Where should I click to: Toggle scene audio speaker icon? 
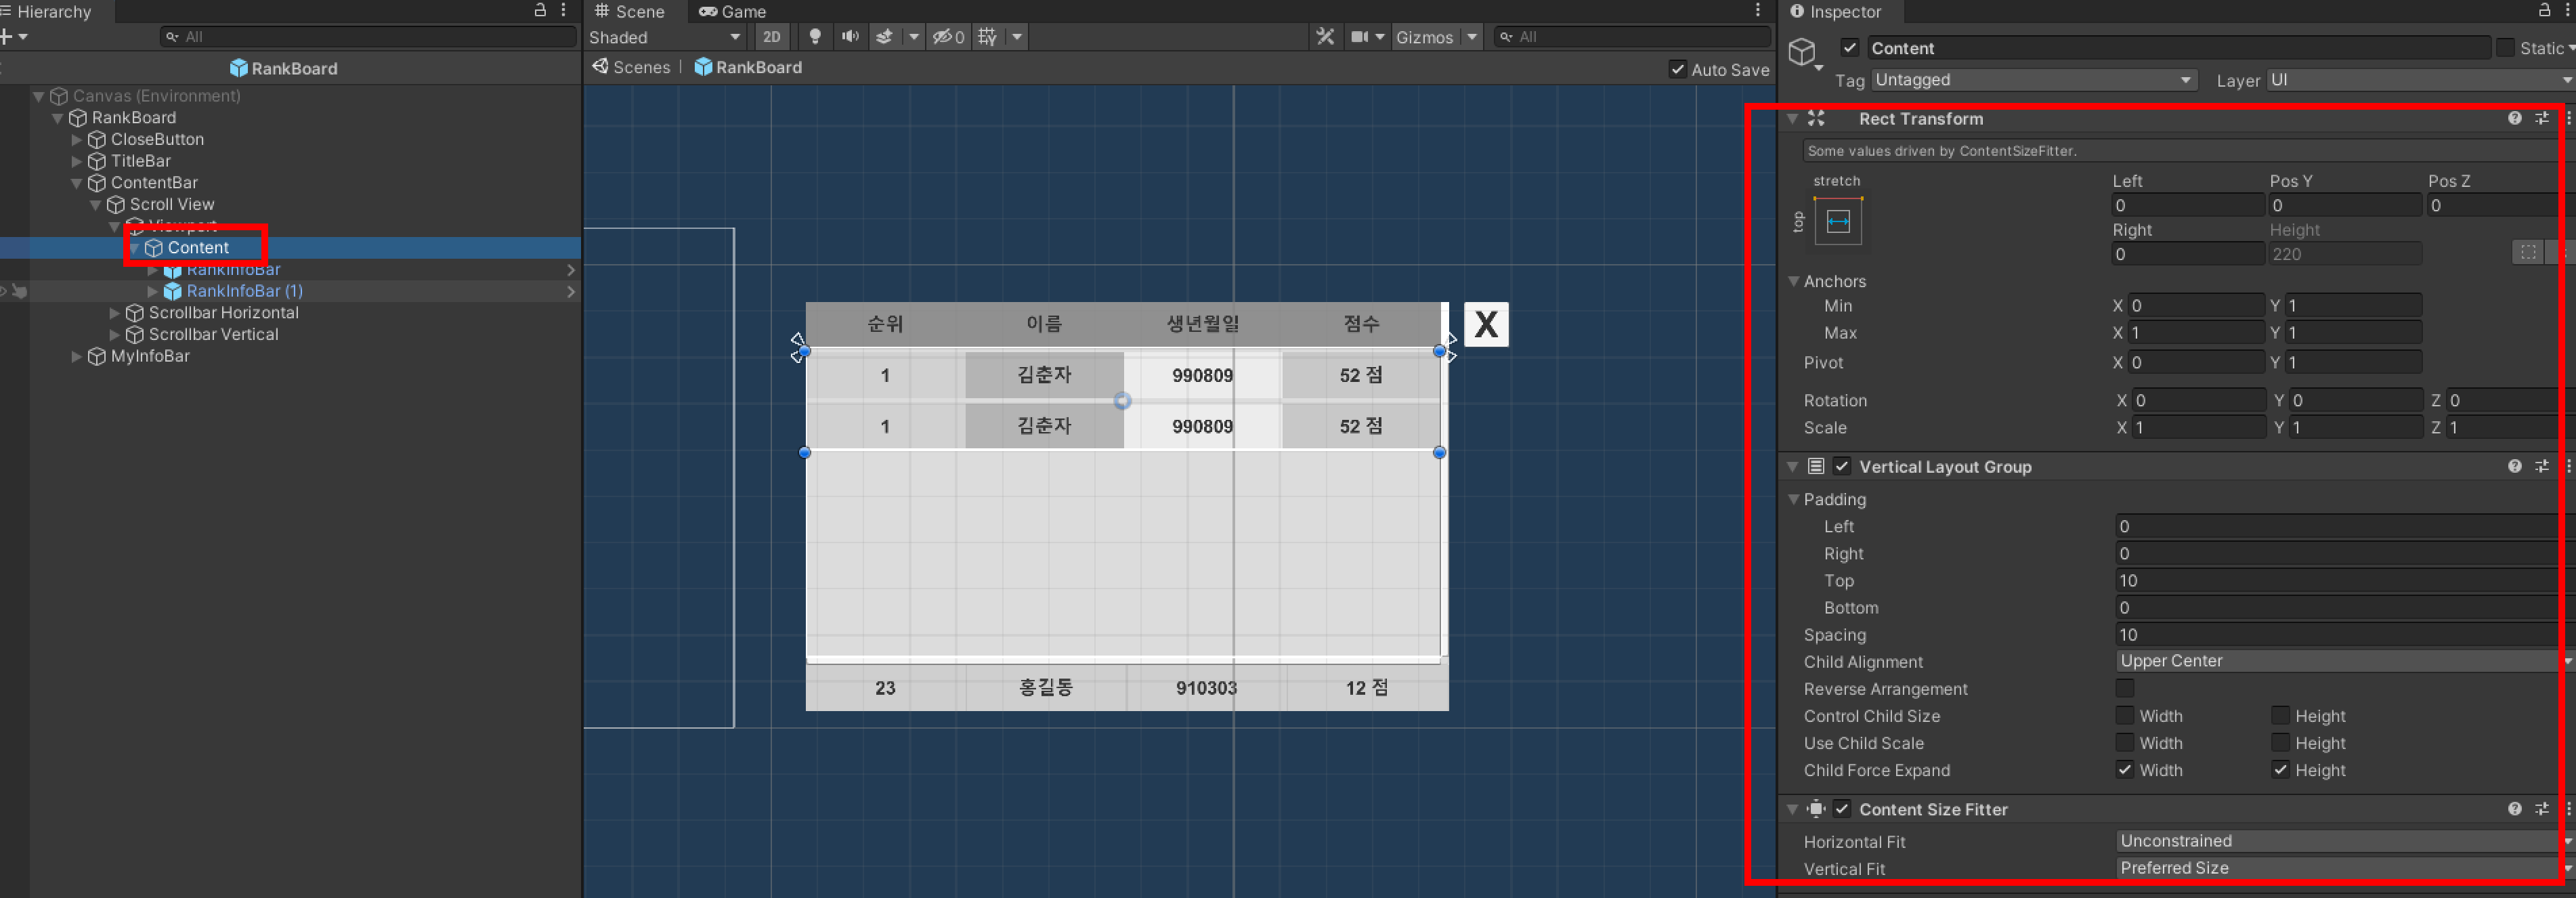point(850,37)
